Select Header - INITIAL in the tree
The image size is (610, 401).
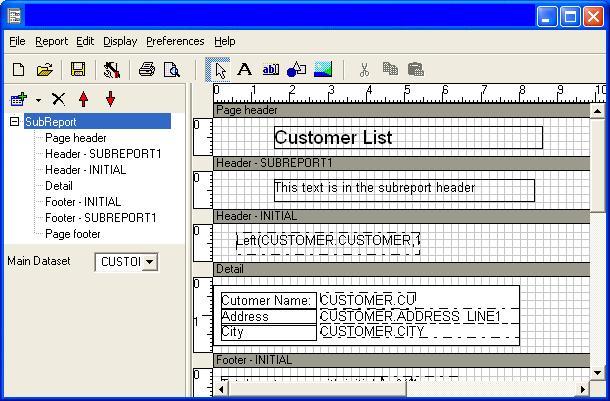tap(85, 170)
